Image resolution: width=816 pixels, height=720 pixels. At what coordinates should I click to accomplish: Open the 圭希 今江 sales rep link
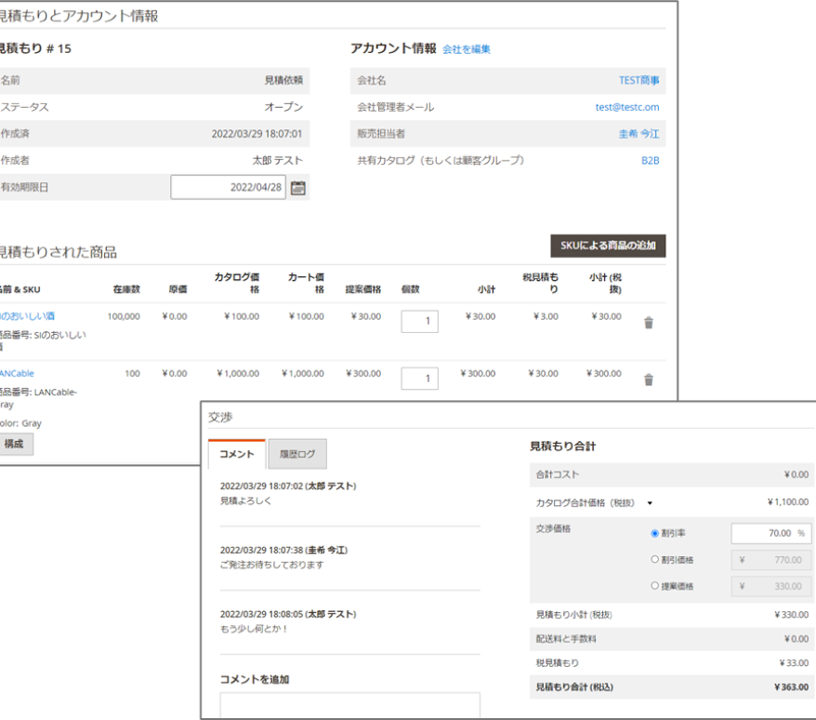point(639,134)
